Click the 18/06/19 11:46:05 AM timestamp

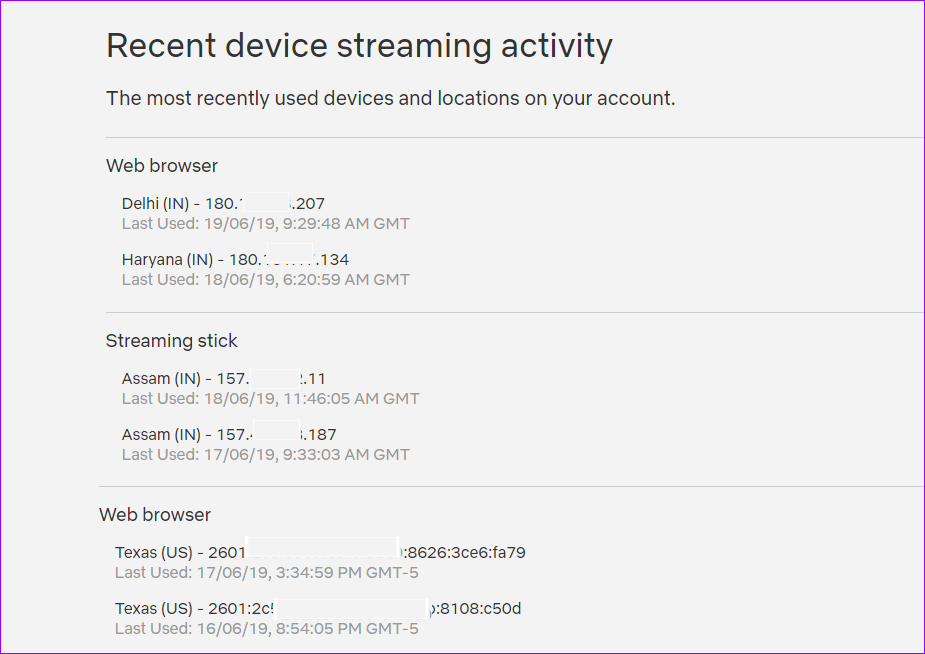click(270, 399)
